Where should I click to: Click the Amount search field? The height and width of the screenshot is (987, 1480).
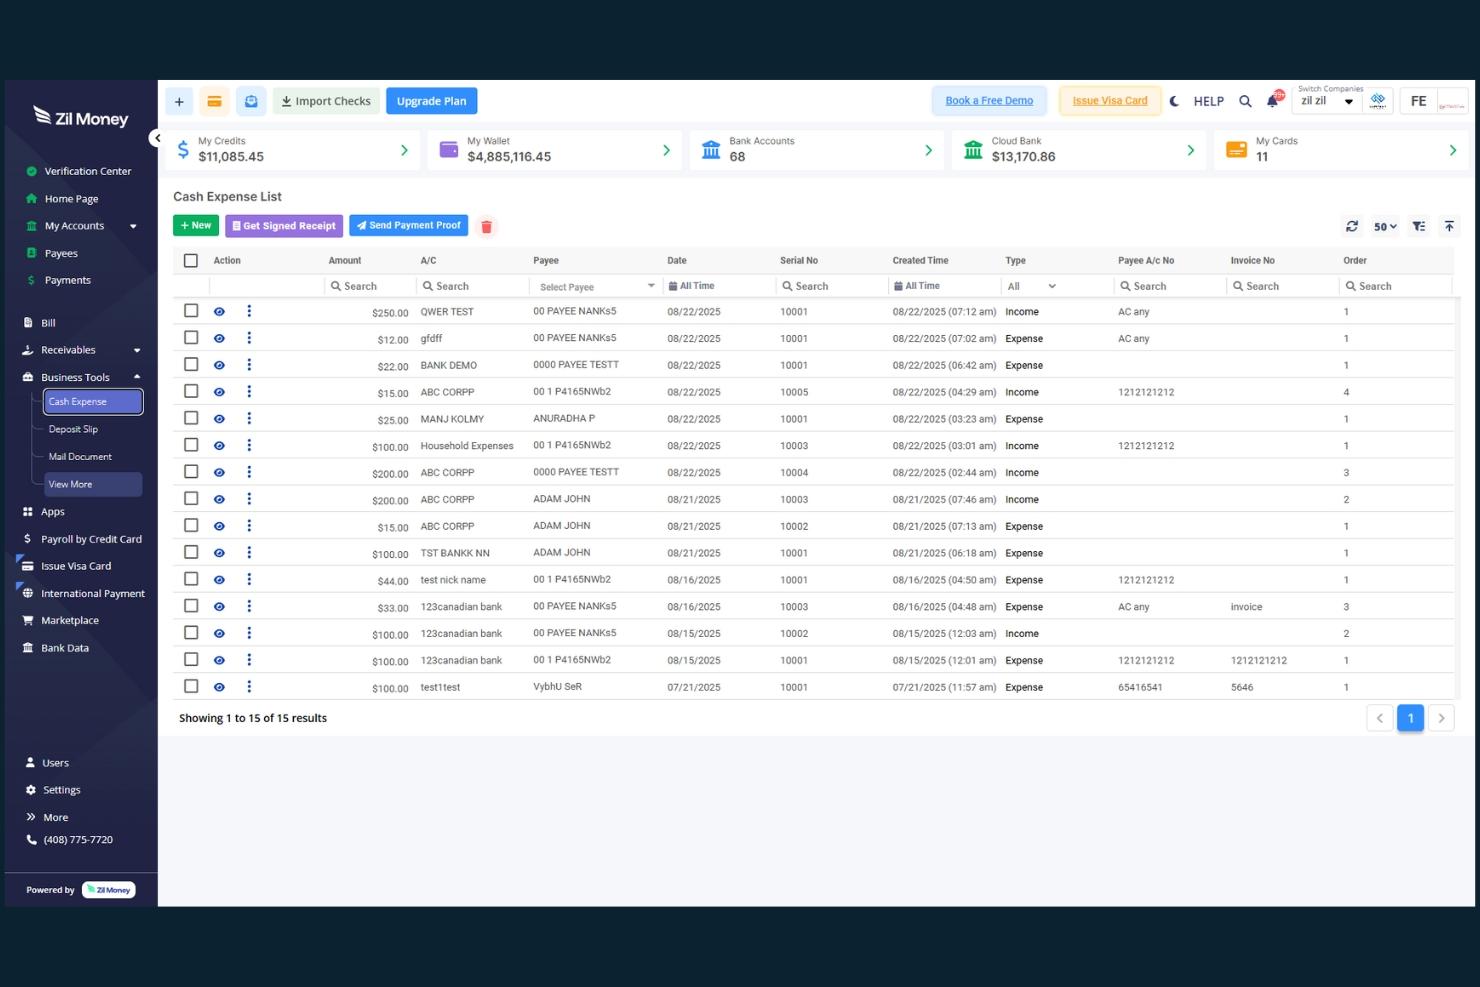[x=369, y=287]
